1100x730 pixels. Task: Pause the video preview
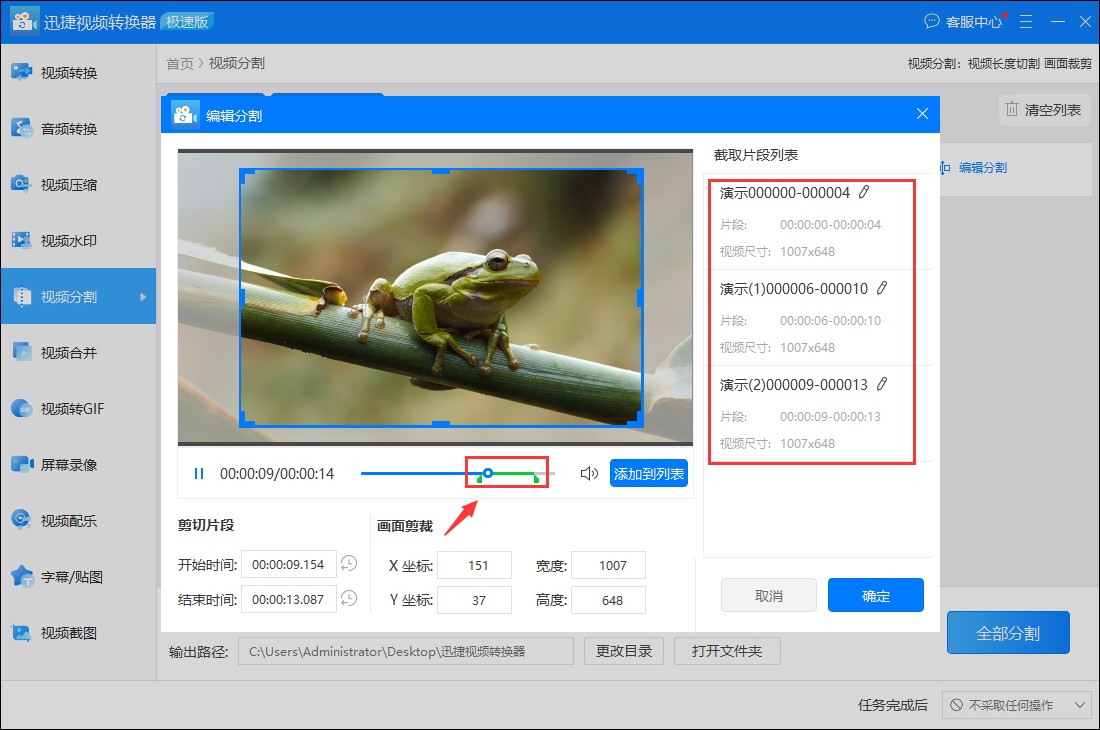(x=197, y=472)
